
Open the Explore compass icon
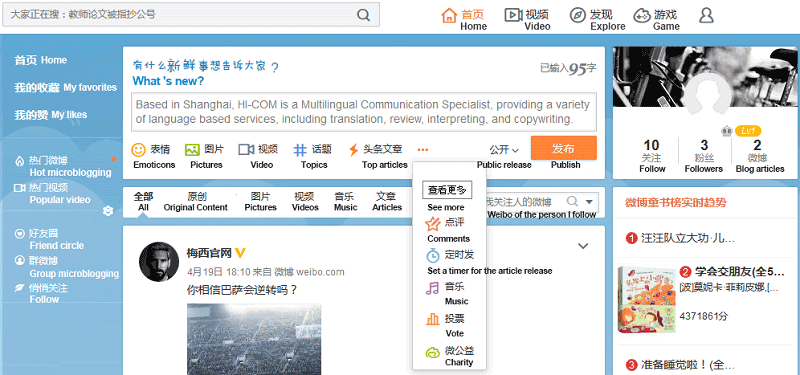[578, 15]
